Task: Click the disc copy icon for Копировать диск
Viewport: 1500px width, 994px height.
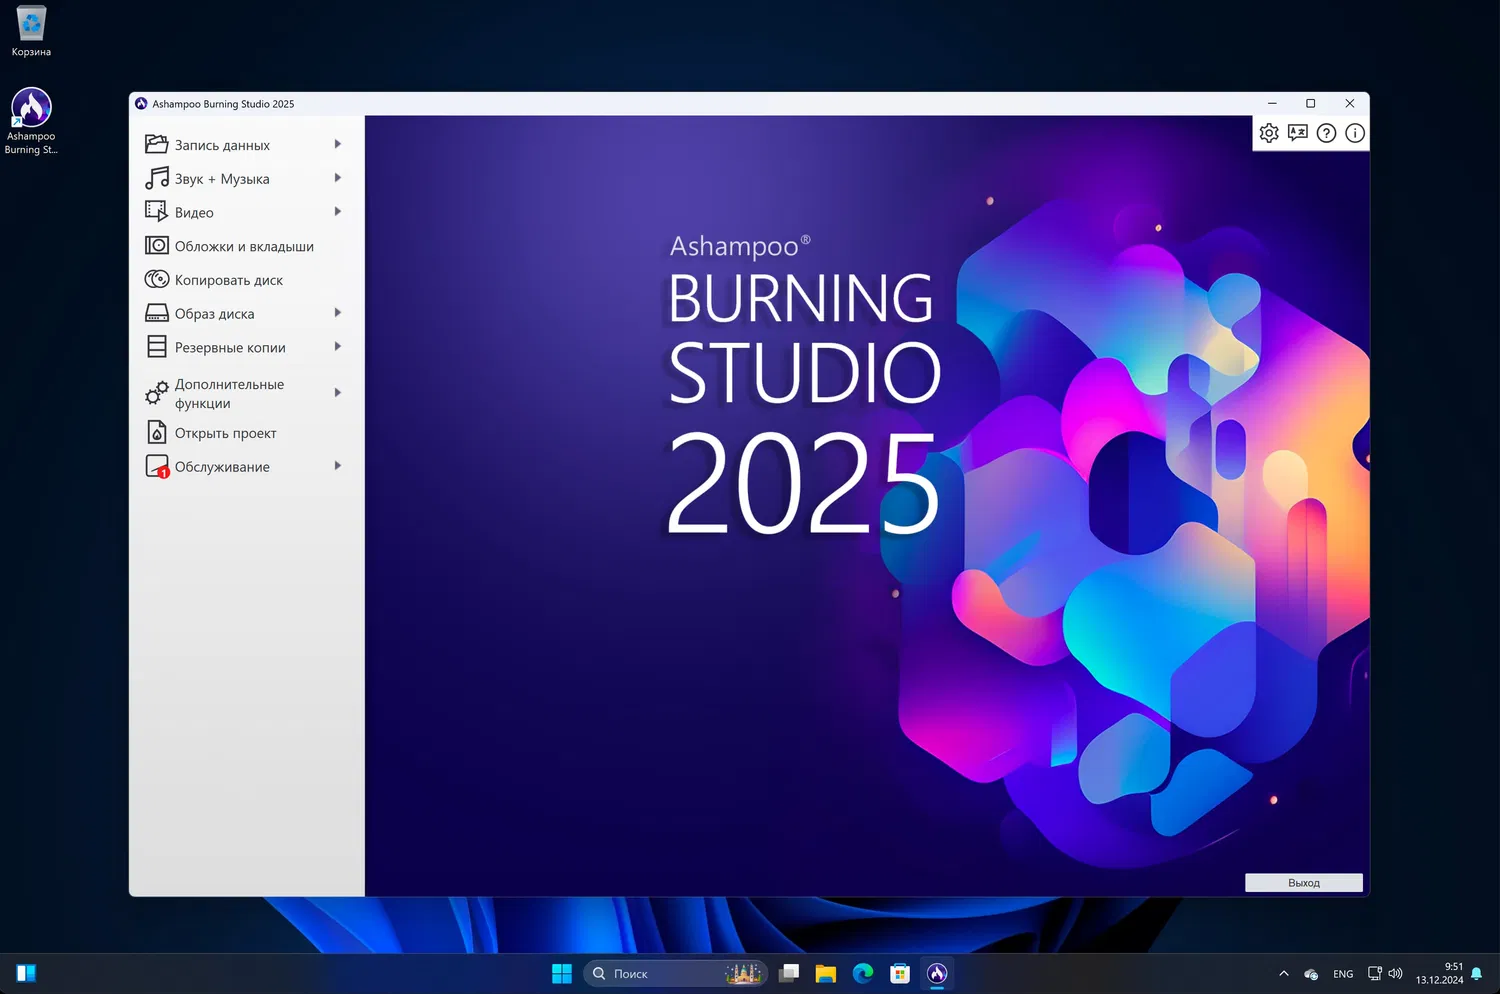Action: coord(157,279)
